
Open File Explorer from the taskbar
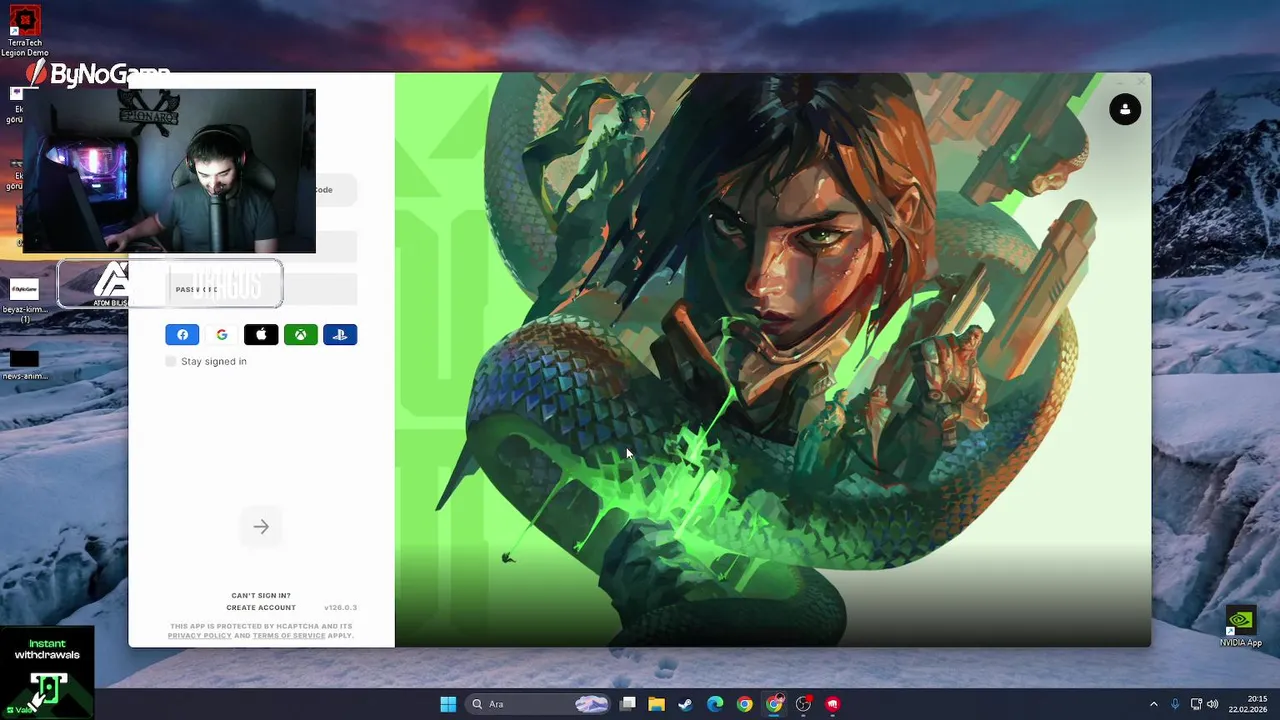point(657,704)
